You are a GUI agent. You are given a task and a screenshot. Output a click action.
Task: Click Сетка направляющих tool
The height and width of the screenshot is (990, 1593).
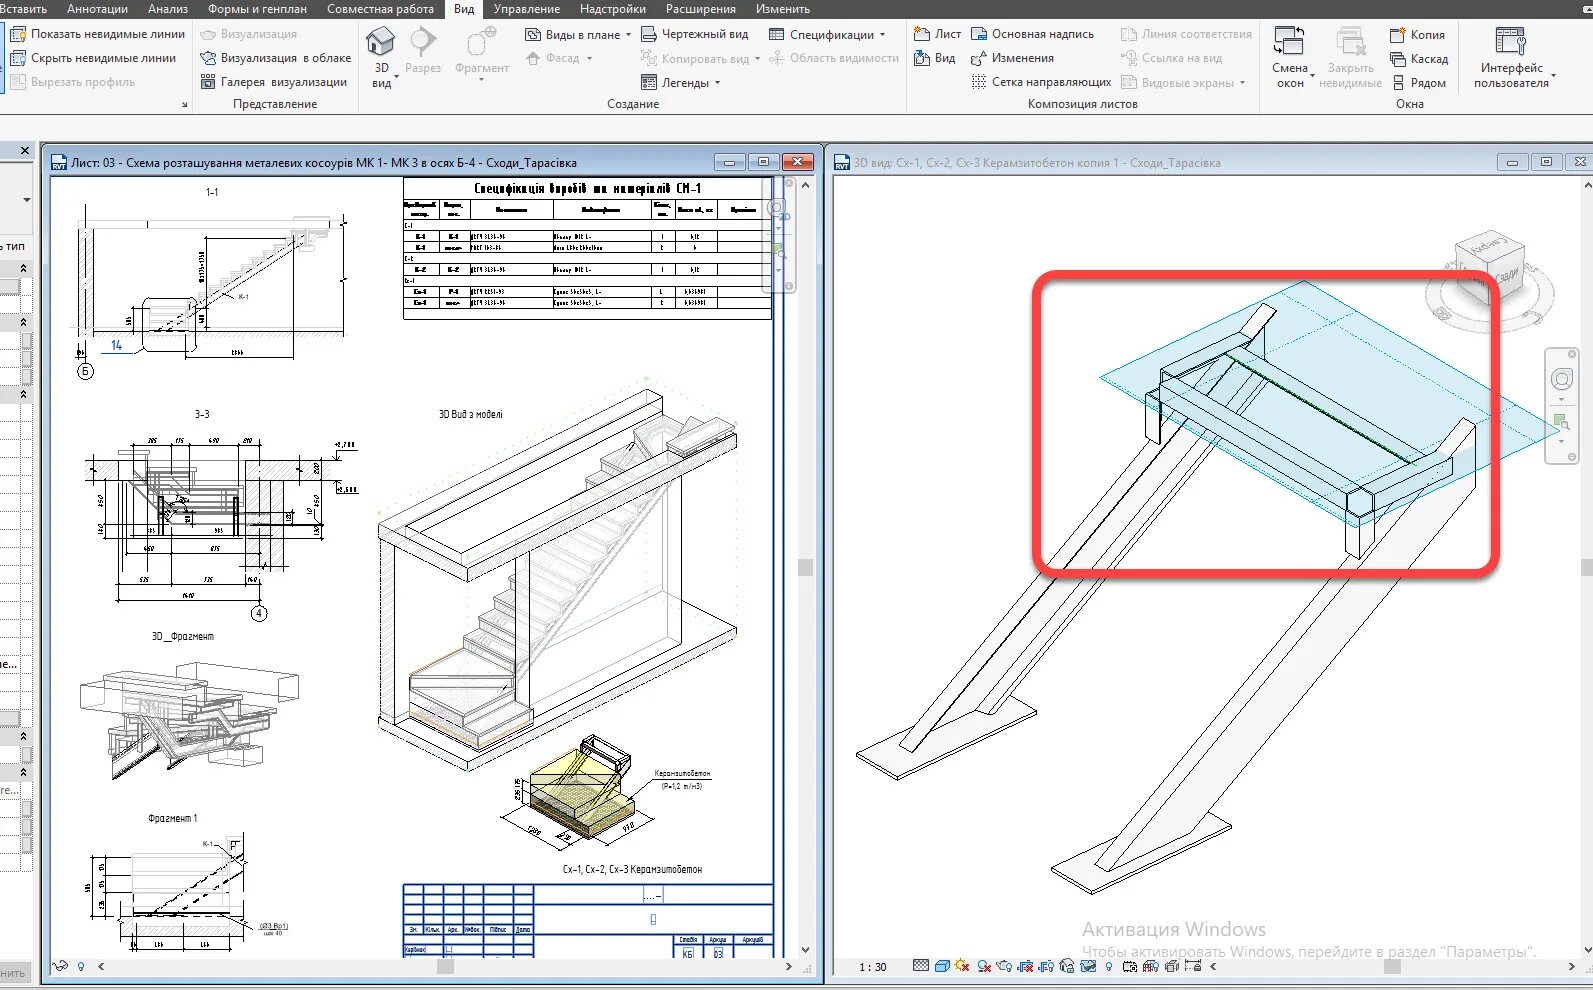pos(1041,82)
